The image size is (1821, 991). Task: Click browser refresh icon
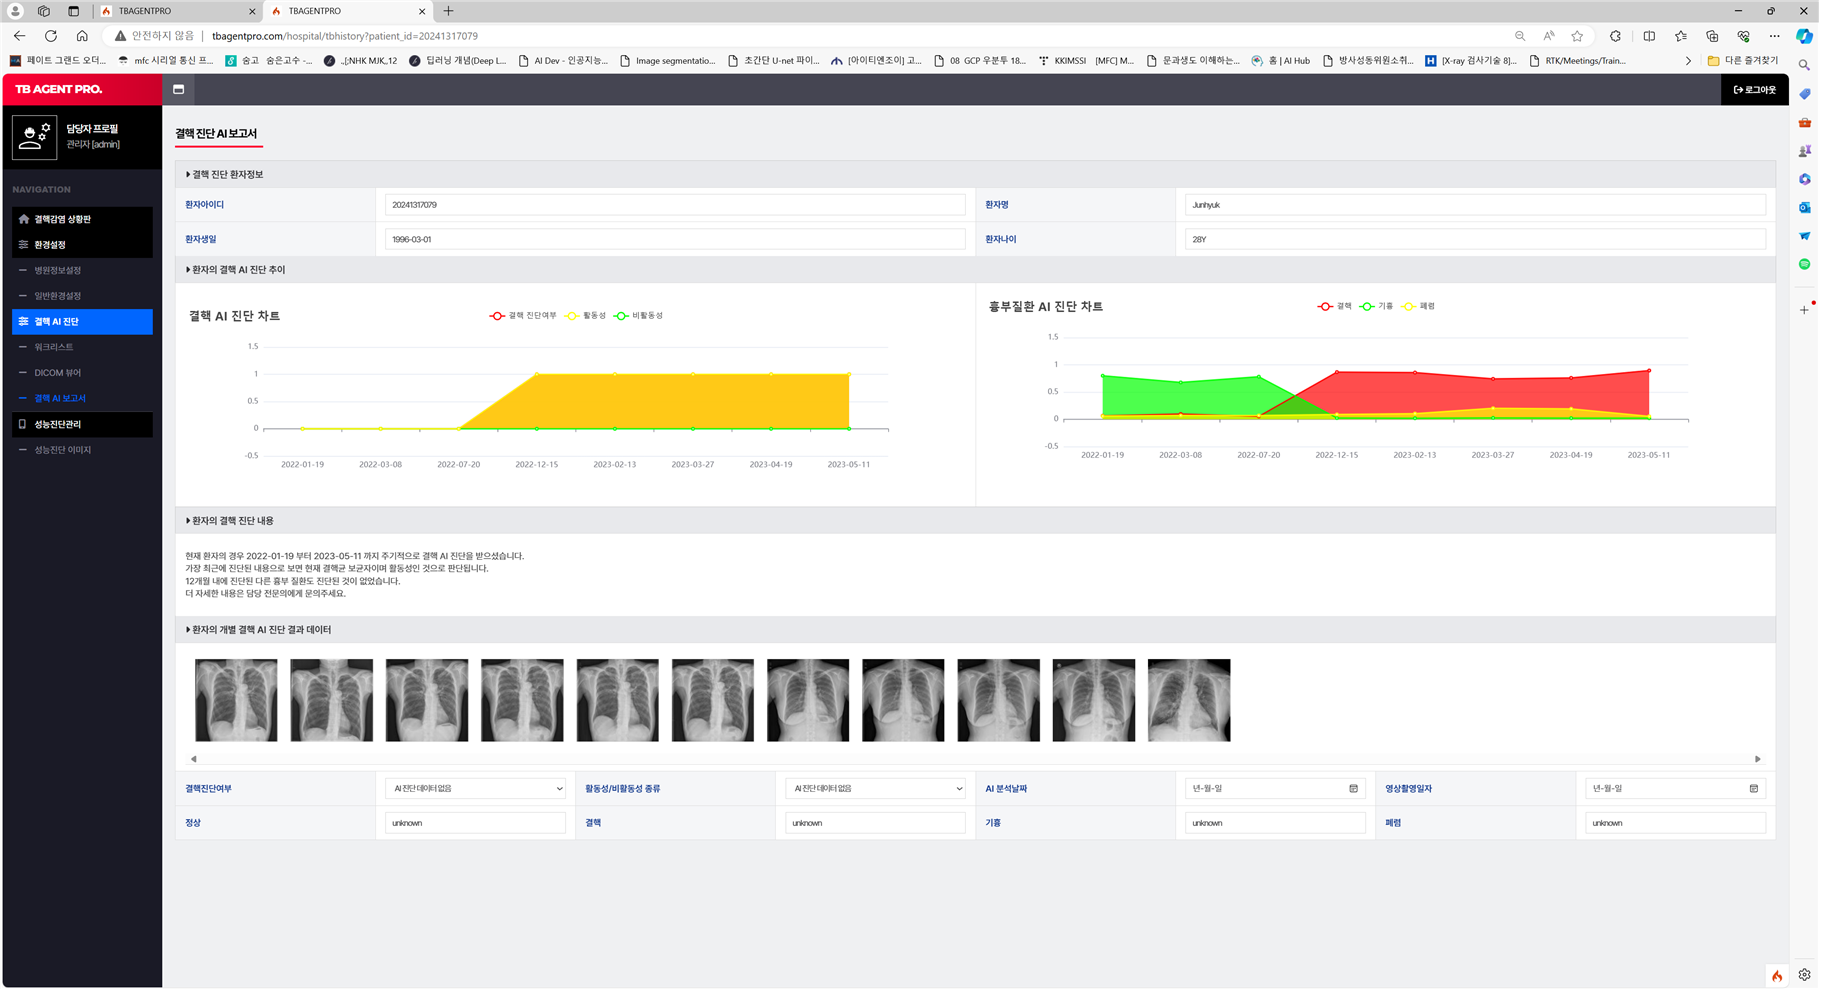pyautogui.click(x=51, y=36)
